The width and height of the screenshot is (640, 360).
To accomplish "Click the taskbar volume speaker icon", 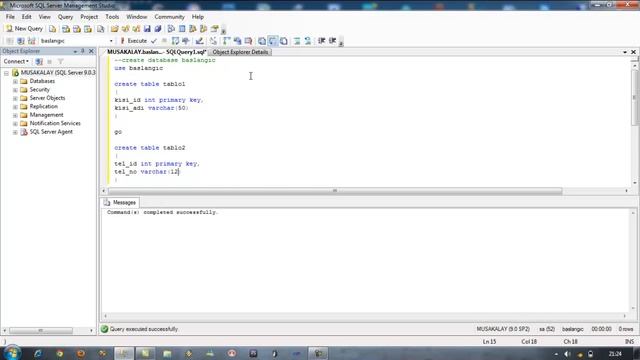I will pyautogui.click(x=567, y=354).
